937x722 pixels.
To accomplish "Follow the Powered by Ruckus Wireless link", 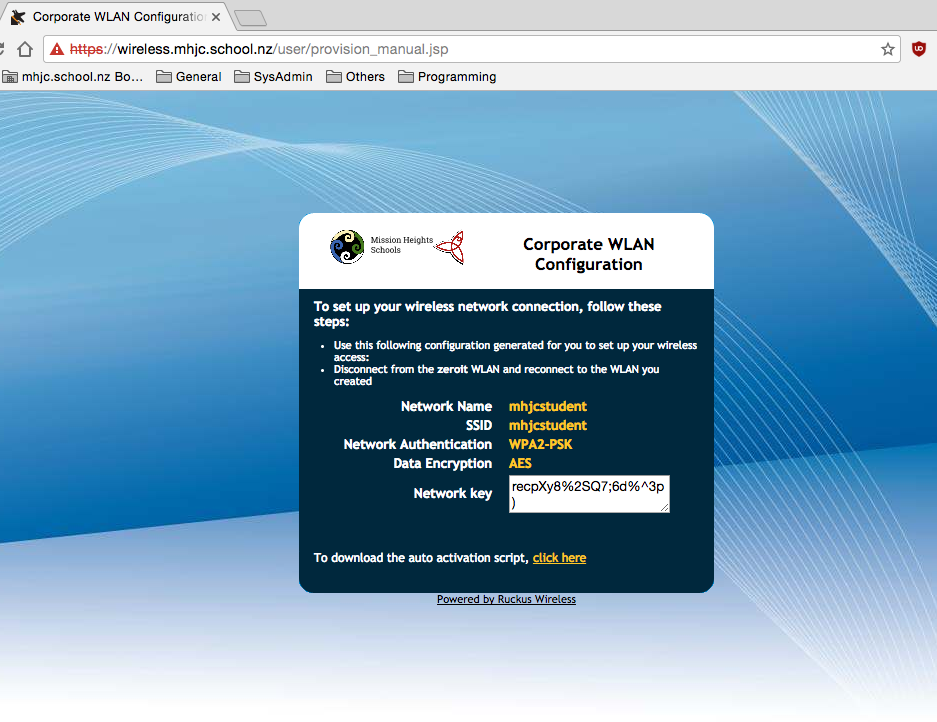I will [506, 600].
